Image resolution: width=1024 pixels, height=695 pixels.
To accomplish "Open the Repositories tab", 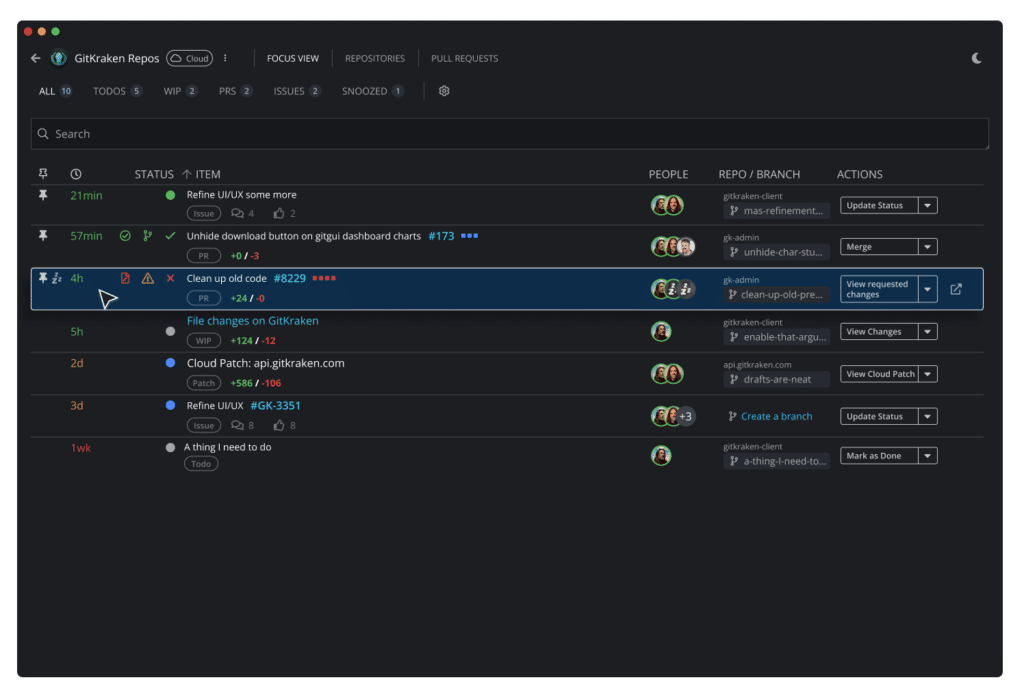I will click(x=375, y=58).
